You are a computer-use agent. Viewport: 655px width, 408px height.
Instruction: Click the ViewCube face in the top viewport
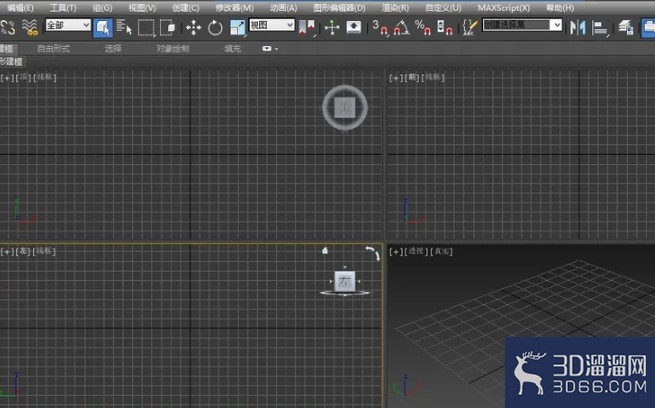(345, 108)
